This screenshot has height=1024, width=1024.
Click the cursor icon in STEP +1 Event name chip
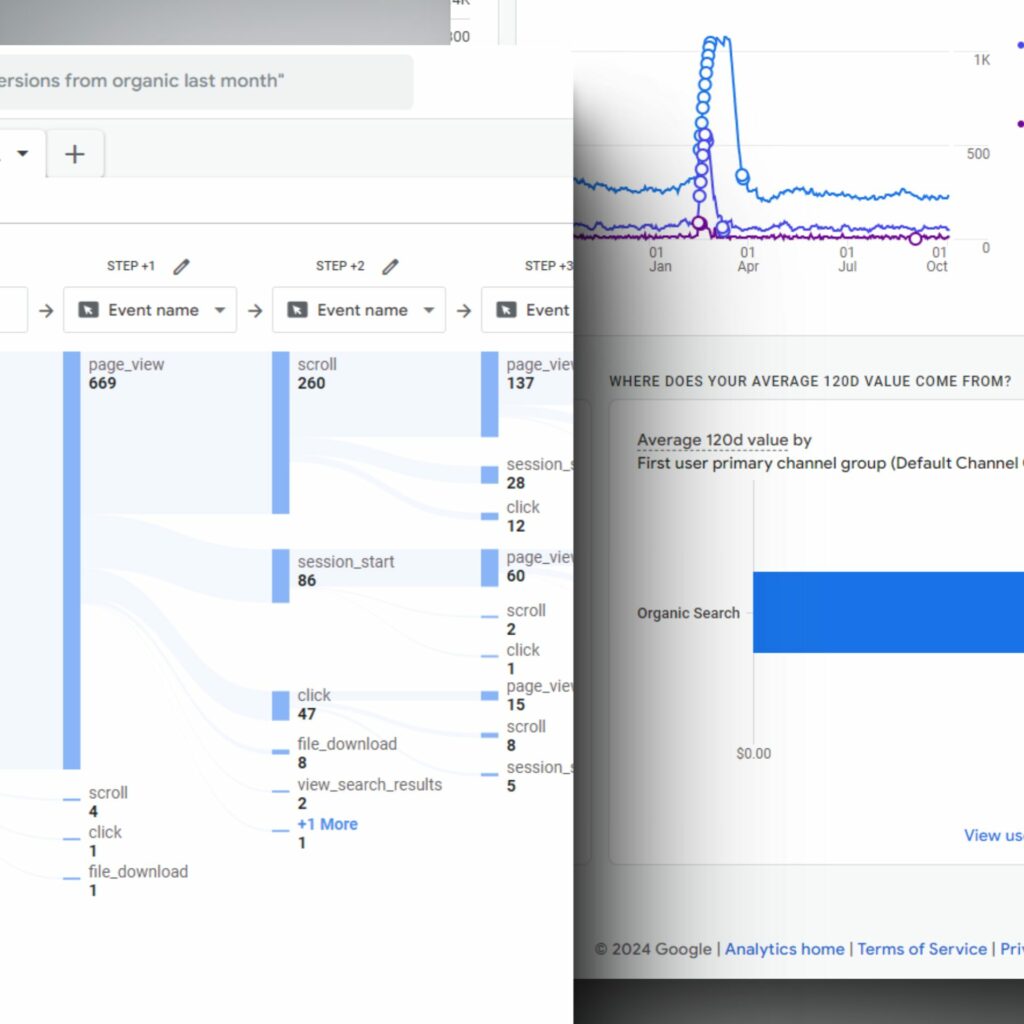click(x=91, y=310)
